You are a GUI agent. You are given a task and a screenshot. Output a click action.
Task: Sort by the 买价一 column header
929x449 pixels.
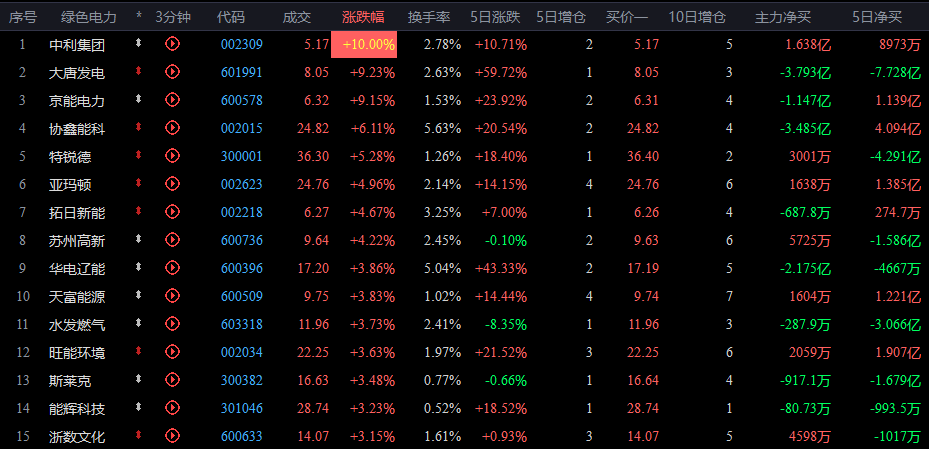click(x=627, y=17)
